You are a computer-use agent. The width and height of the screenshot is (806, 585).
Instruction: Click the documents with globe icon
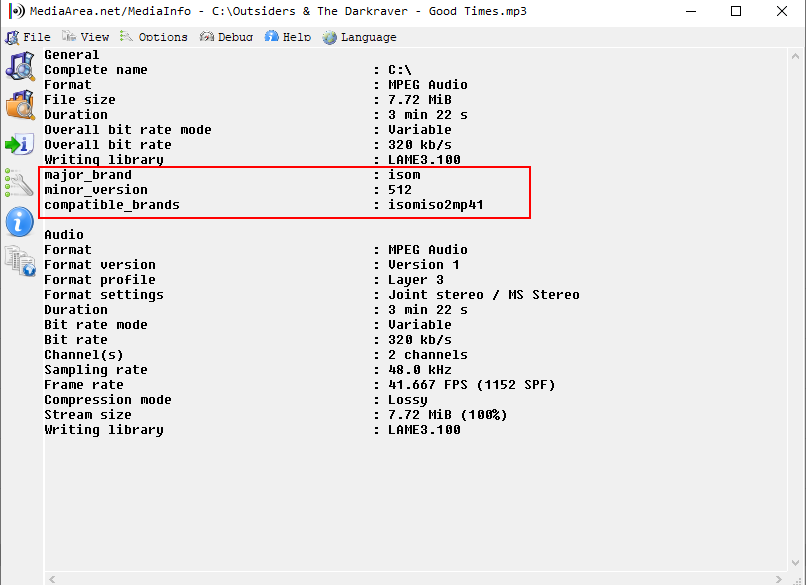(x=20, y=261)
